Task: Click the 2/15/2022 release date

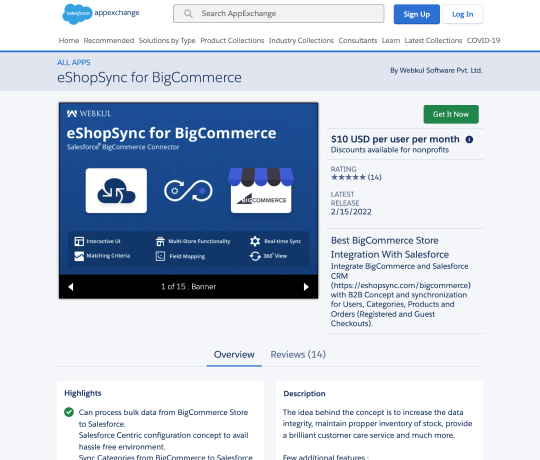Action: pos(351,212)
